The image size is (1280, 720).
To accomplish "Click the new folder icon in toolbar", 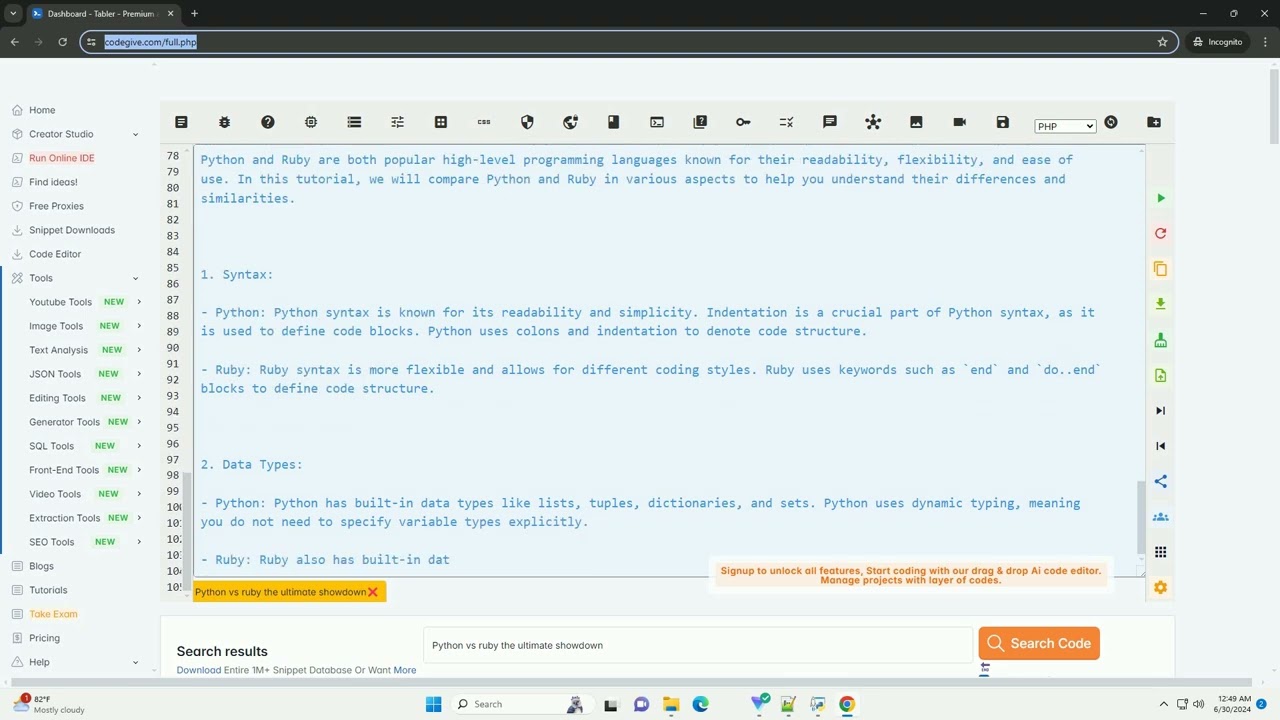I will 1154,122.
